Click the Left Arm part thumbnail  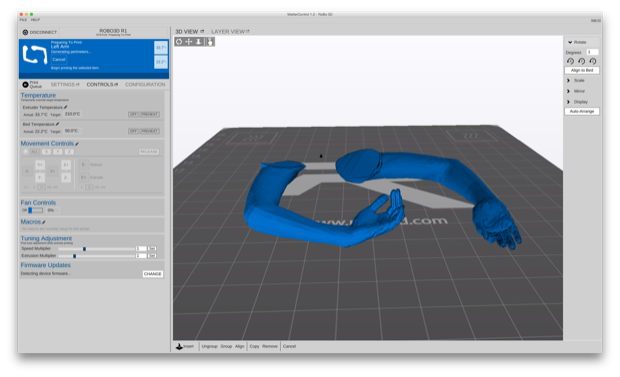click(35, 55)
